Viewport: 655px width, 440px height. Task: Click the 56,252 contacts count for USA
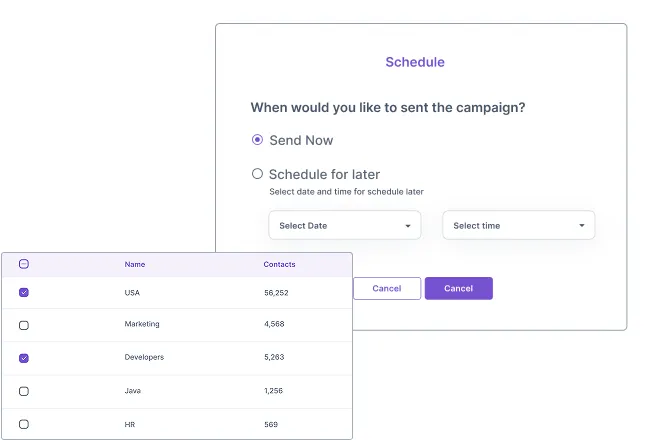click(x=276, y=292)
